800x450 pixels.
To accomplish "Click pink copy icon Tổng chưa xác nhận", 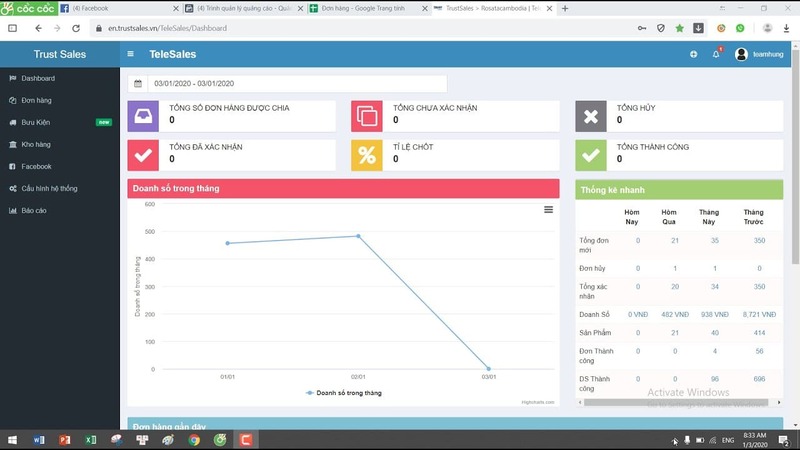I will 367,116.
